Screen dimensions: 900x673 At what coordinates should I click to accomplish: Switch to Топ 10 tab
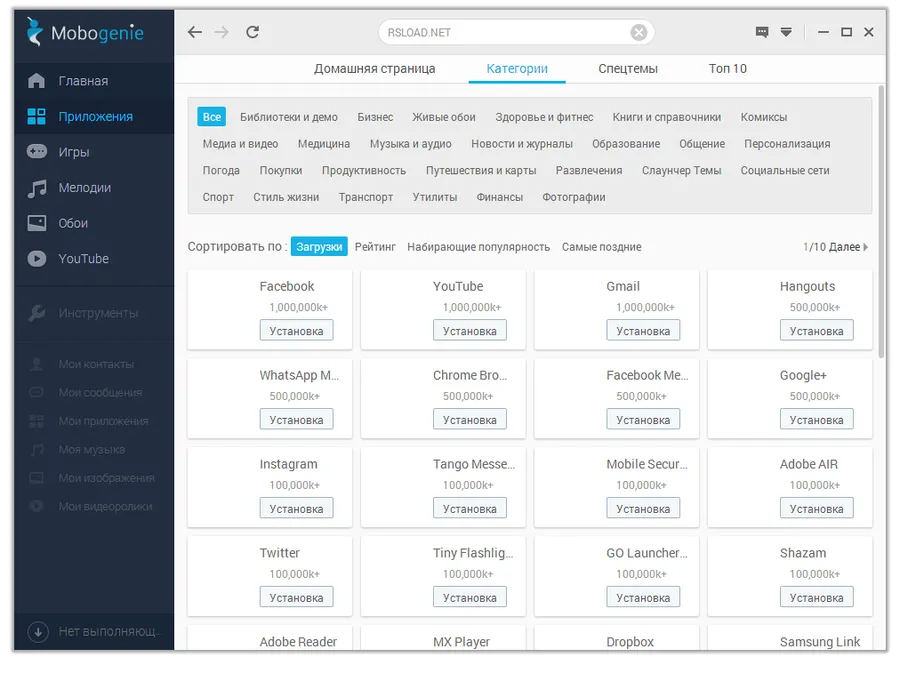727,69
